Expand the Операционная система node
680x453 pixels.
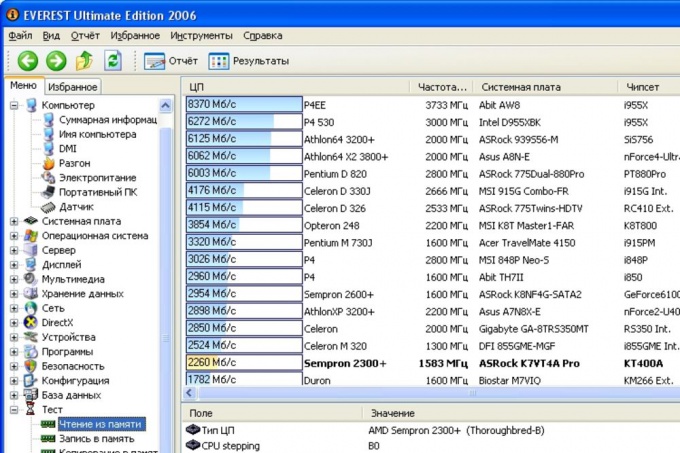click(x=14, y=236)
